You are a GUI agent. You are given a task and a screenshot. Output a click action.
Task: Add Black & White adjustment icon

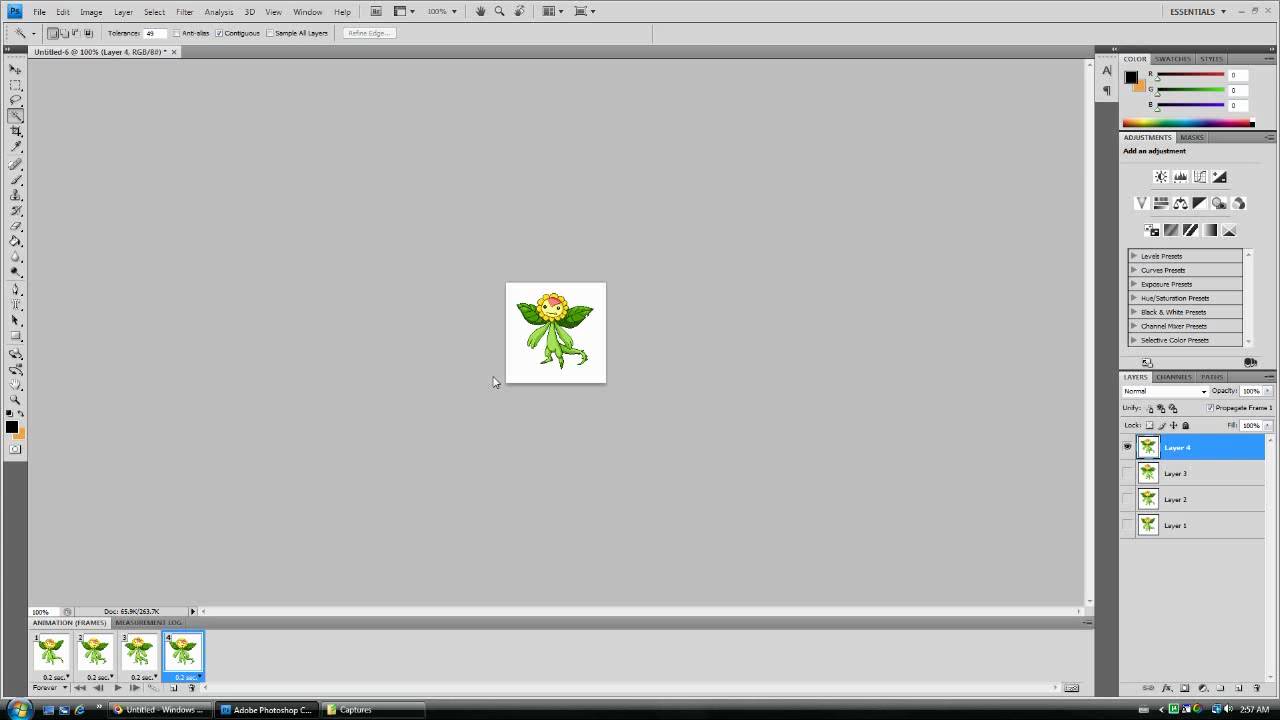pyautogui.click(x=1200, y=203)
